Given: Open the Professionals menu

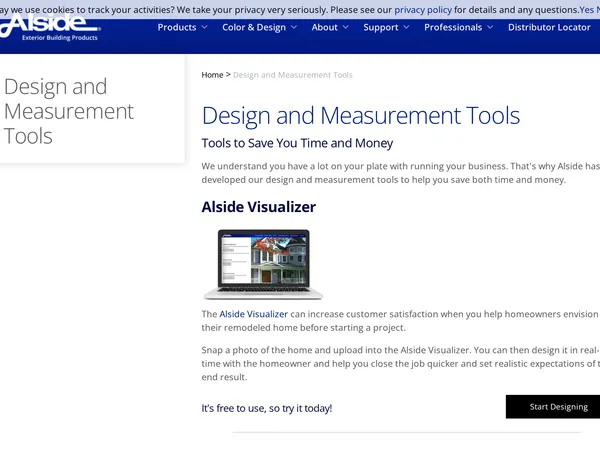Looking at the screenshot, I should (x=453, y=28).
